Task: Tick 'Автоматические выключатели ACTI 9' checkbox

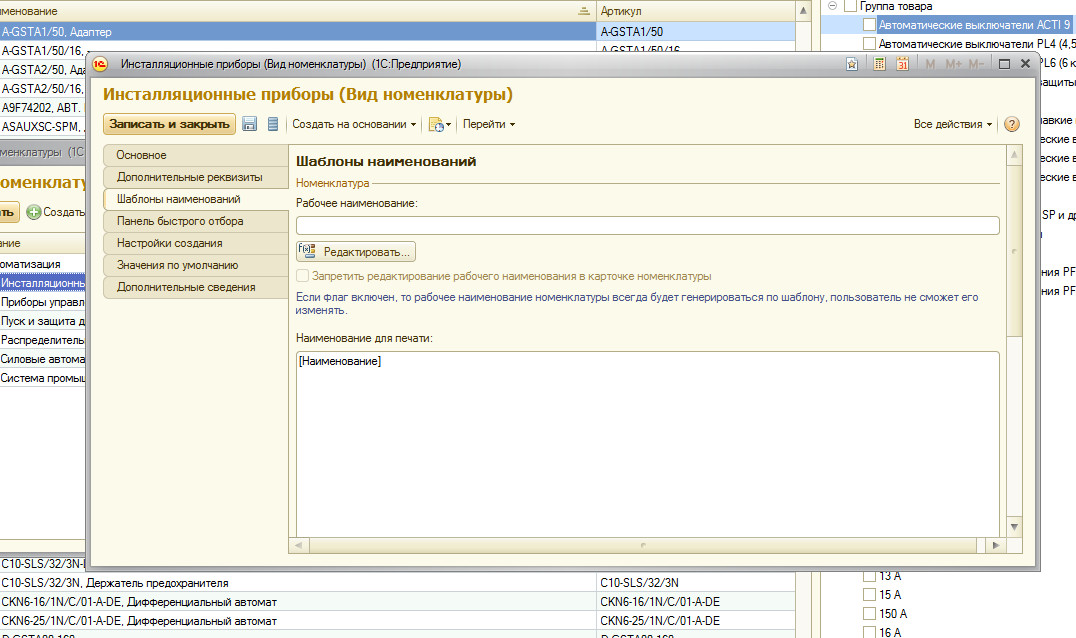Action: tap(869, 24)
